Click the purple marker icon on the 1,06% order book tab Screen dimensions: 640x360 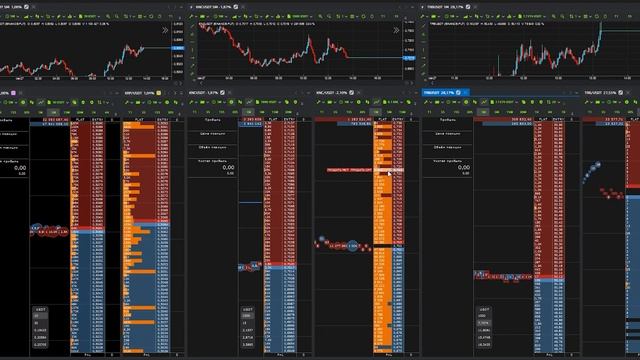[13, 93]
